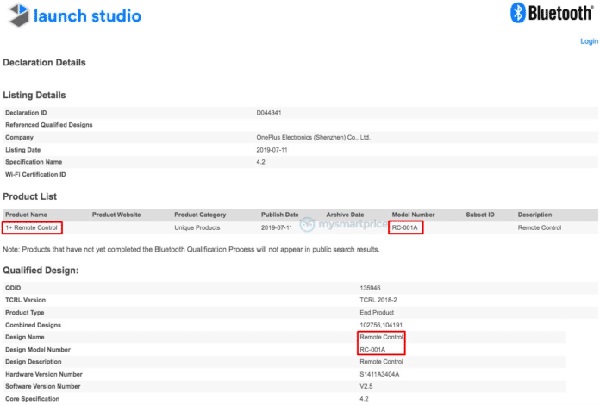Click the Wi-Fi Certification ID label
The image size is (600, 405).
coord(36,175)
